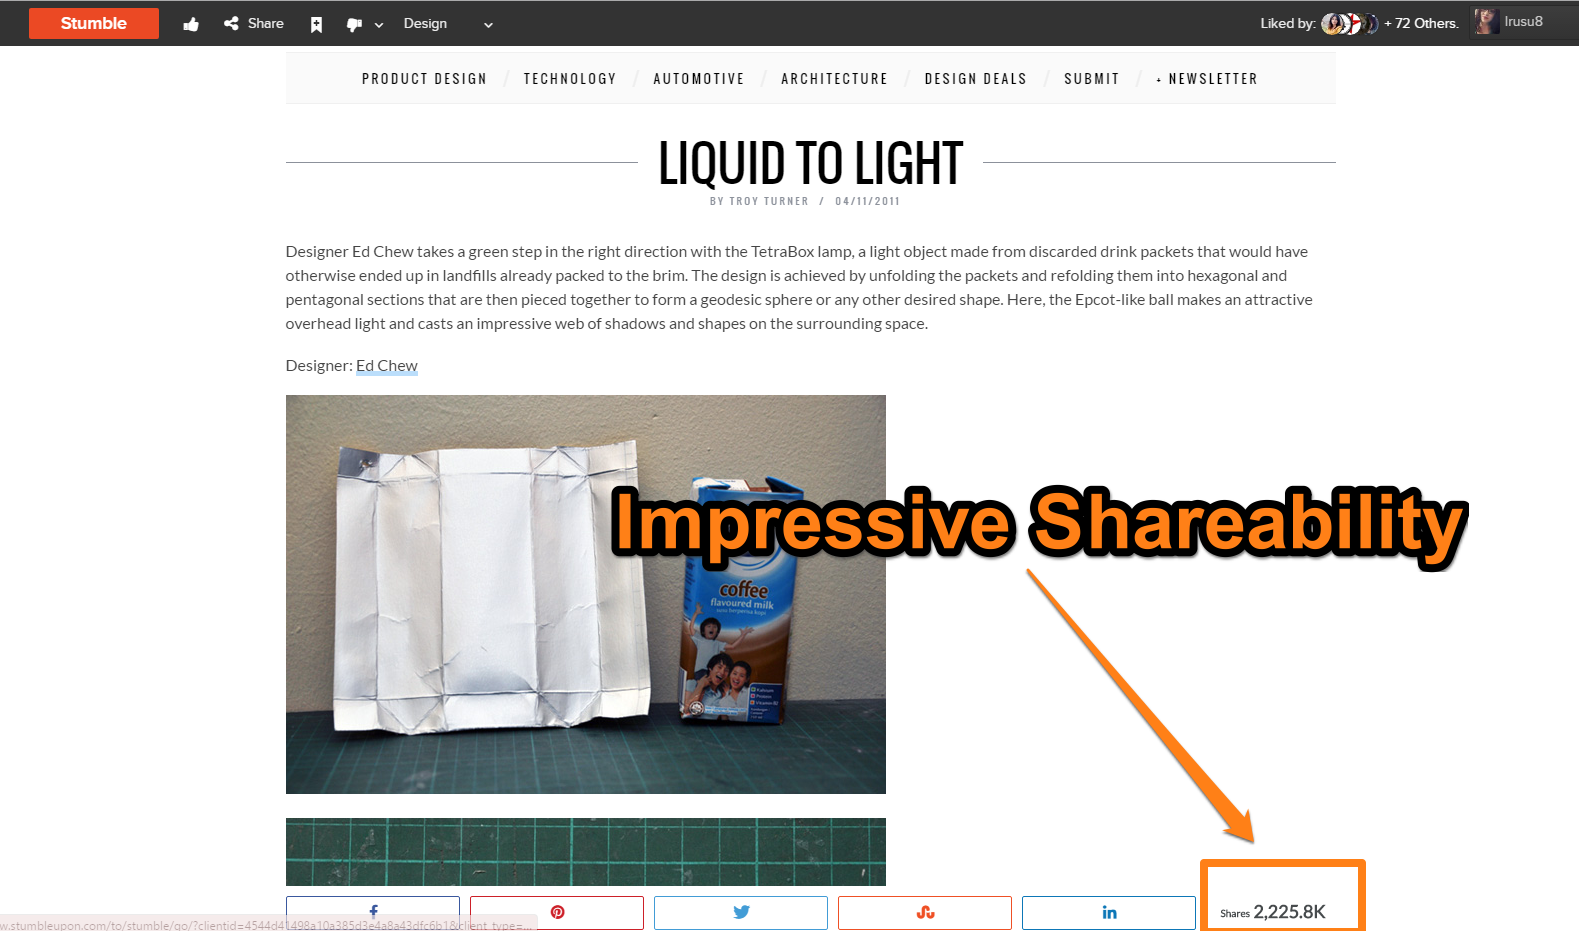Expand the thumbs-down options chevron
Screen dimensions: 1579x931
[379, 25]
